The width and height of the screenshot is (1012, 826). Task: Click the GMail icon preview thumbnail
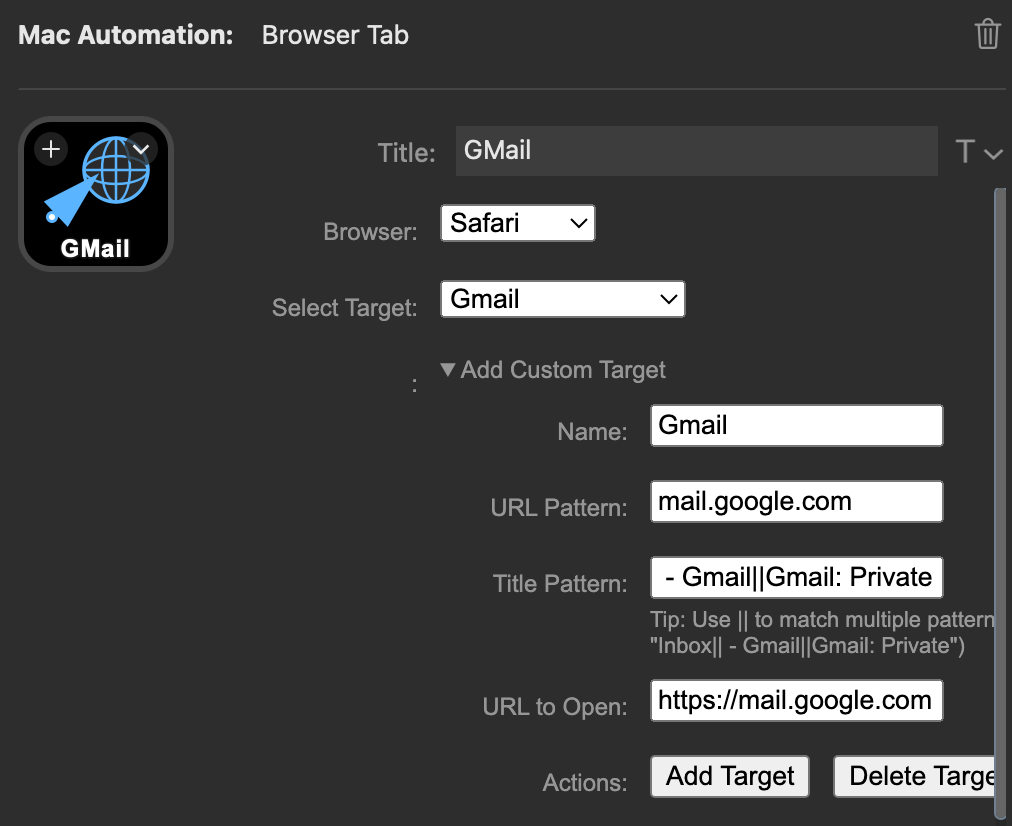pos(96,193)
